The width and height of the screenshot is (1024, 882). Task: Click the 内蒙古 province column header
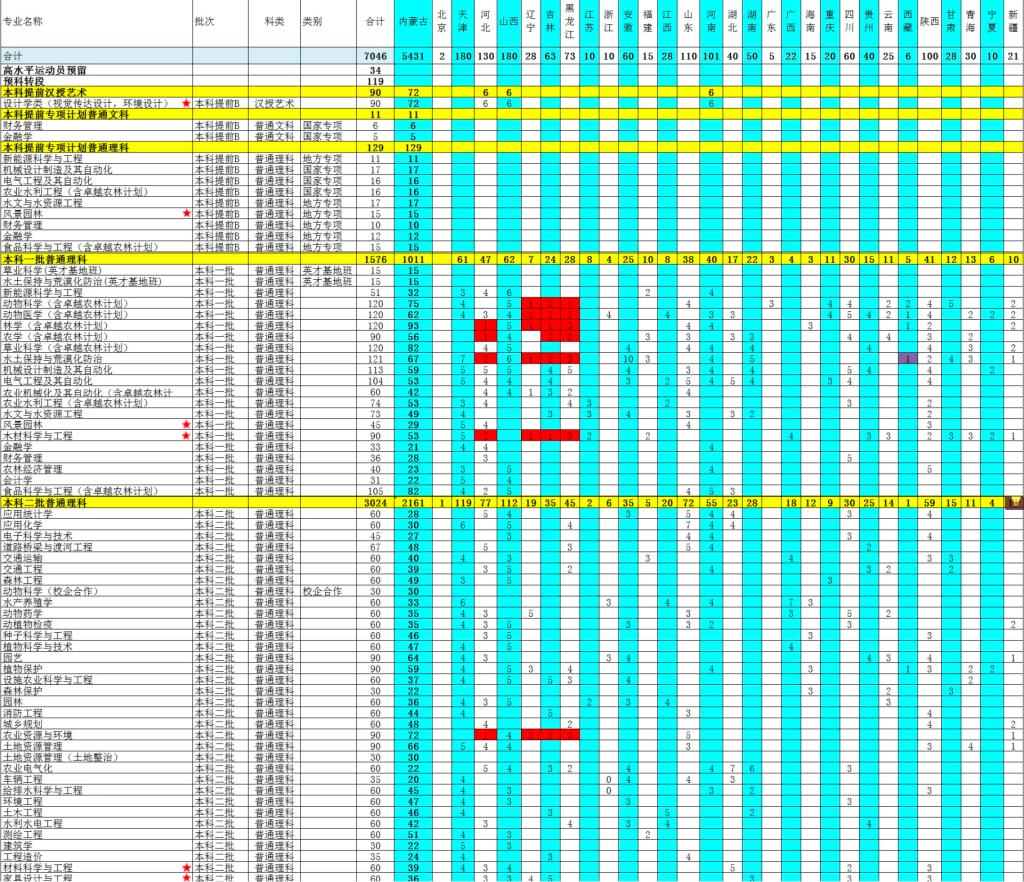pyautogui.click(x=413, y=21)
